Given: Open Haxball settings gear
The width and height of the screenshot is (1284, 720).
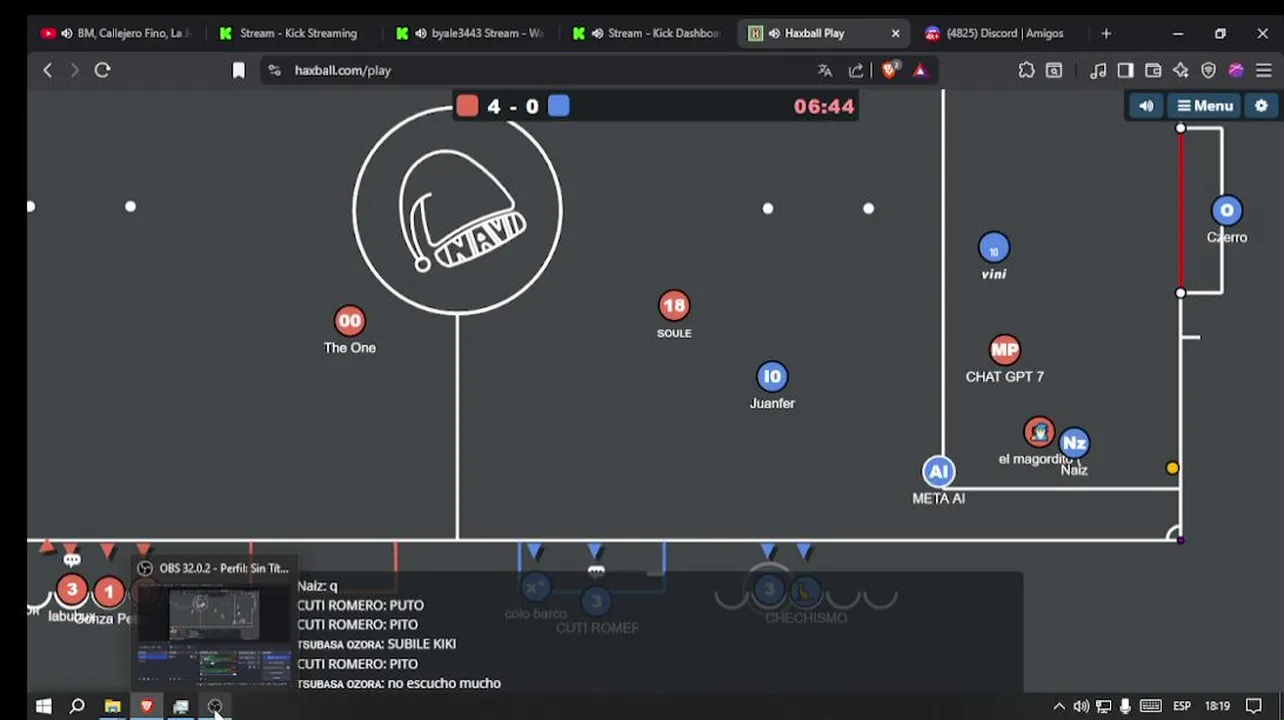Looking at the screenshot, I should click(x=1261, y=106).
